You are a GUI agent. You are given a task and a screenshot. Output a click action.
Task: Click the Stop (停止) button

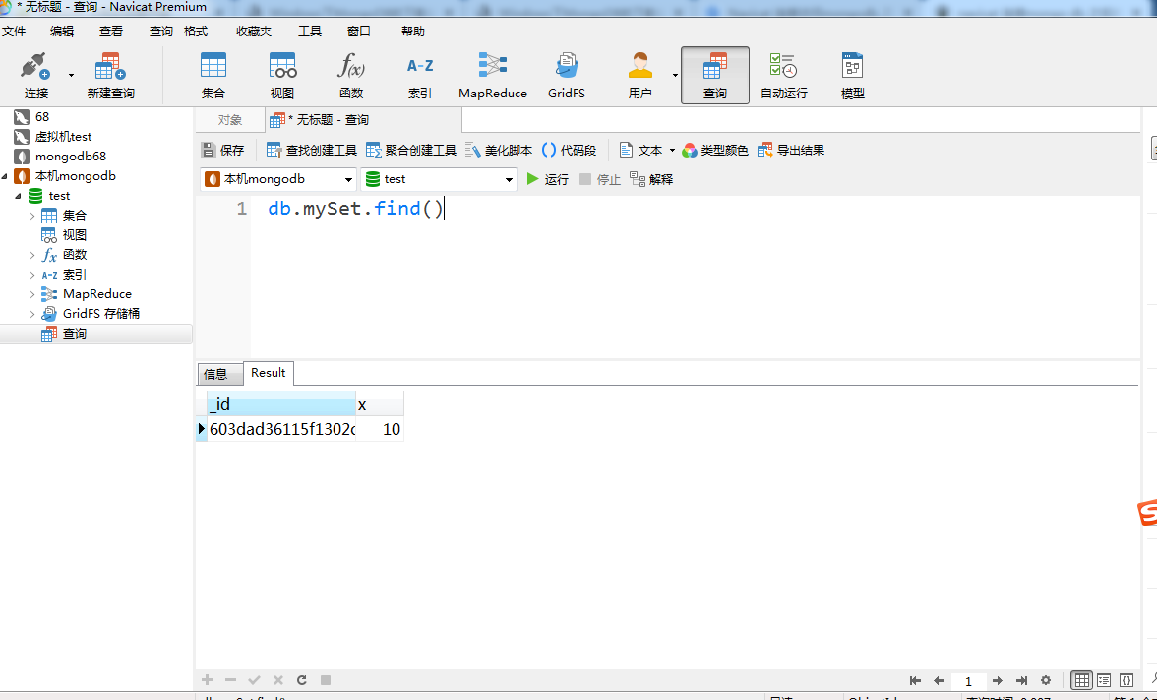pyautogui.click(x=600, y=179)
